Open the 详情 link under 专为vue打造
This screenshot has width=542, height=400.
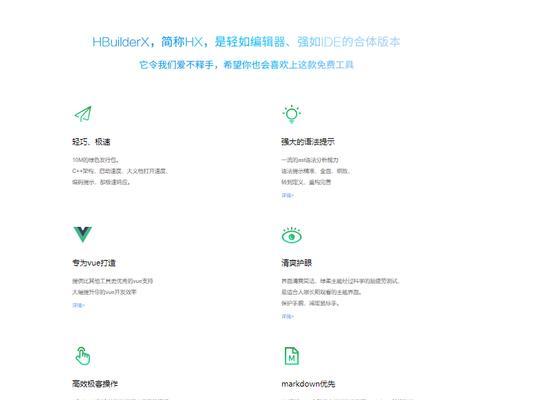point(78,305)
